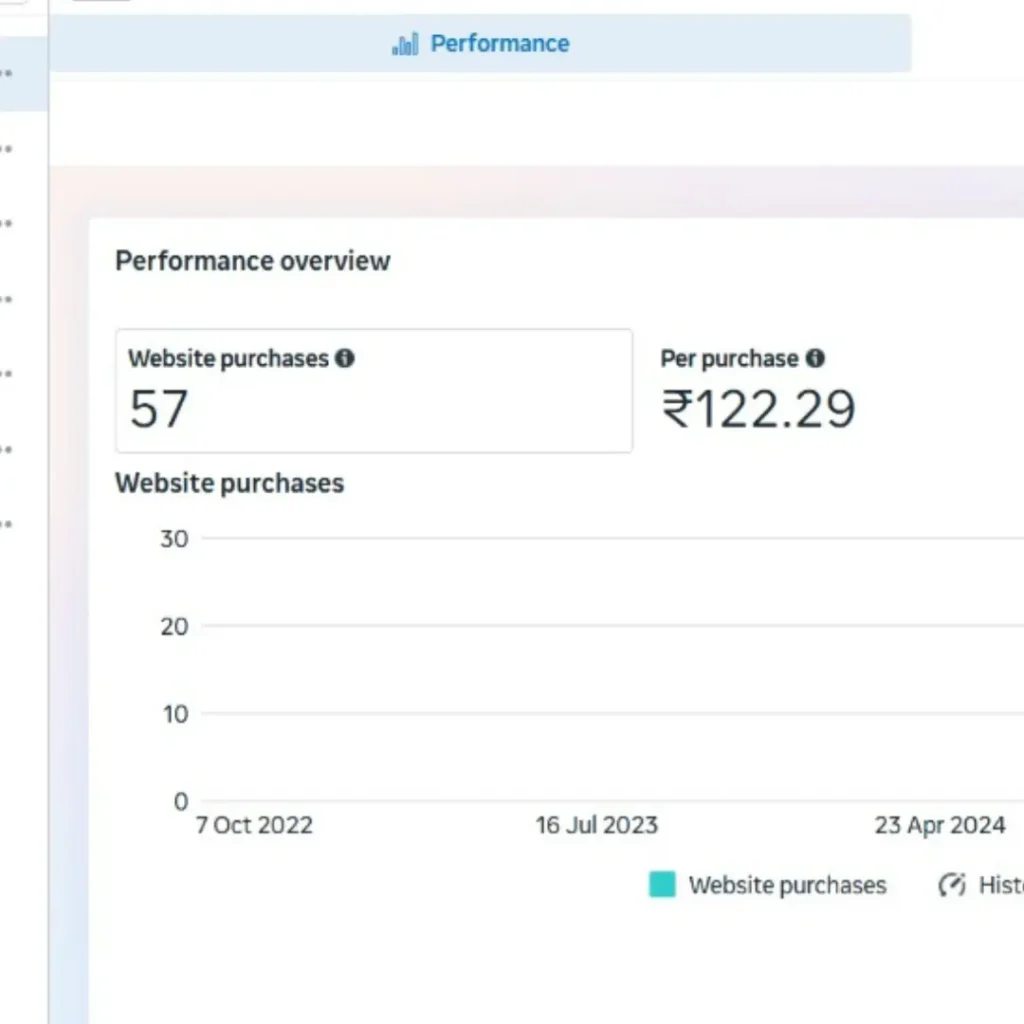Select the 23 Apr 2024 axis date
The width and height of the screenshot is (1024, 1024).
coord(939,825)
